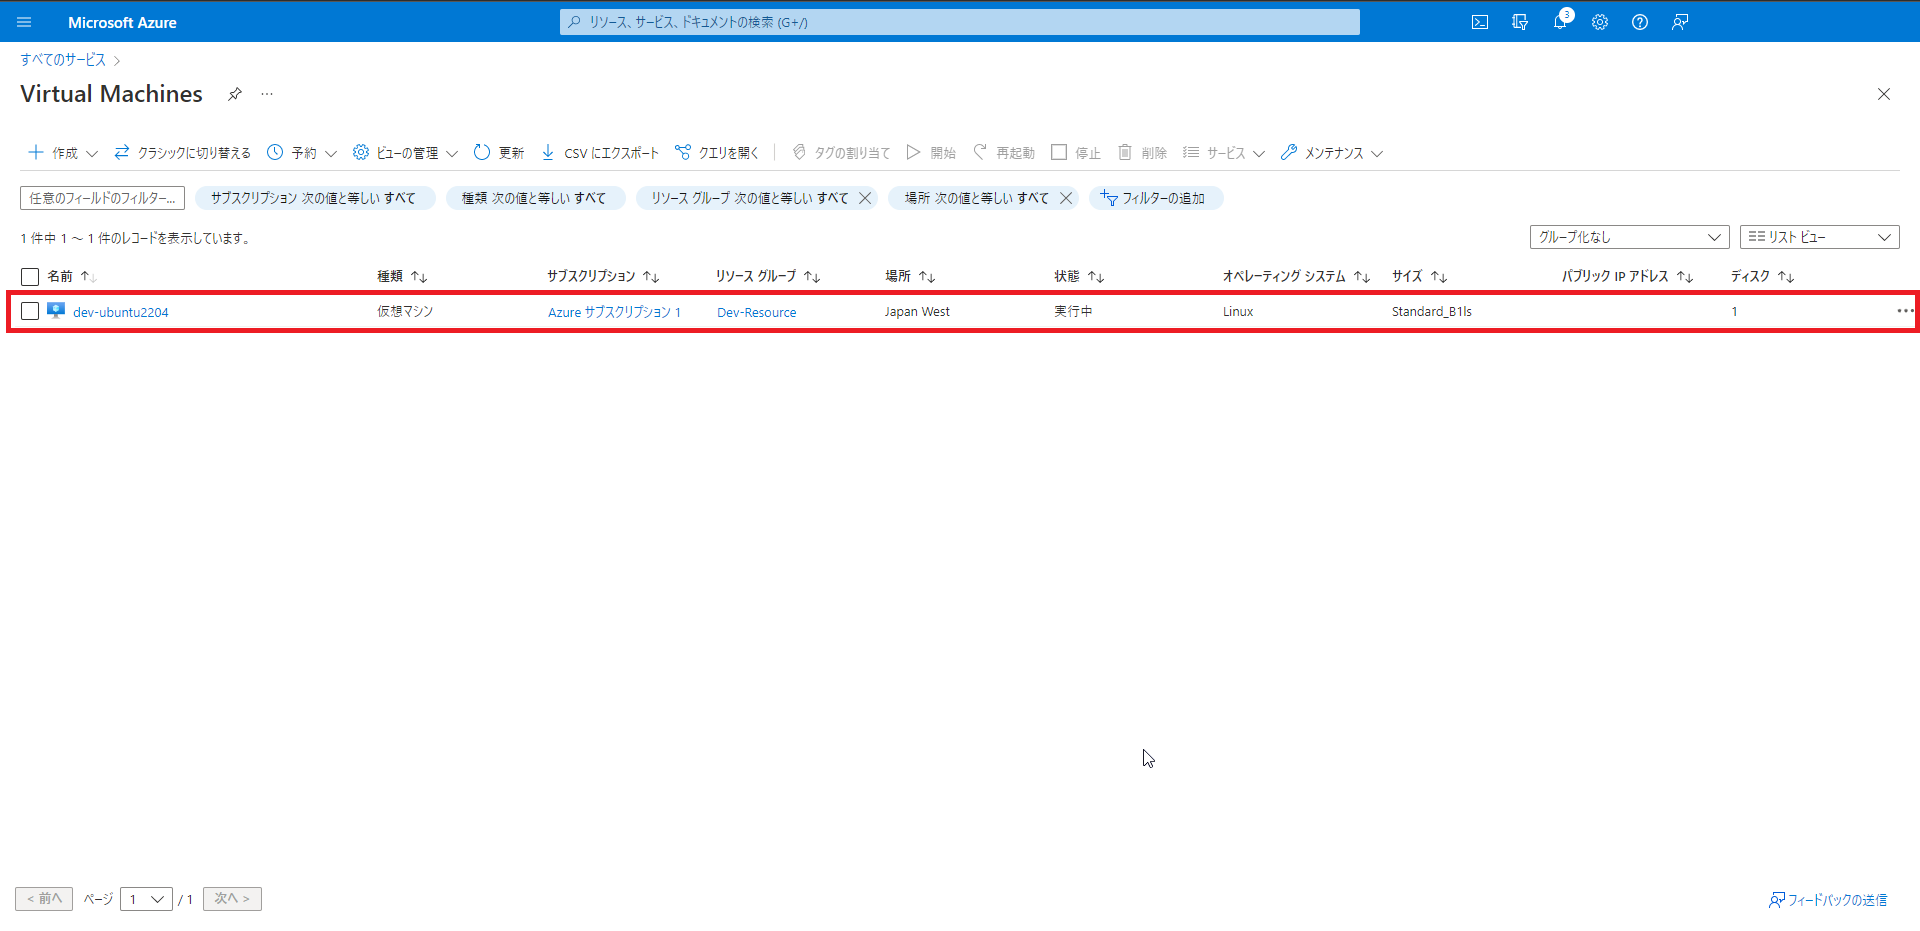The image size is (1920, 931).
Task: Remove the 場所 filter
Action: [1066, 198]
